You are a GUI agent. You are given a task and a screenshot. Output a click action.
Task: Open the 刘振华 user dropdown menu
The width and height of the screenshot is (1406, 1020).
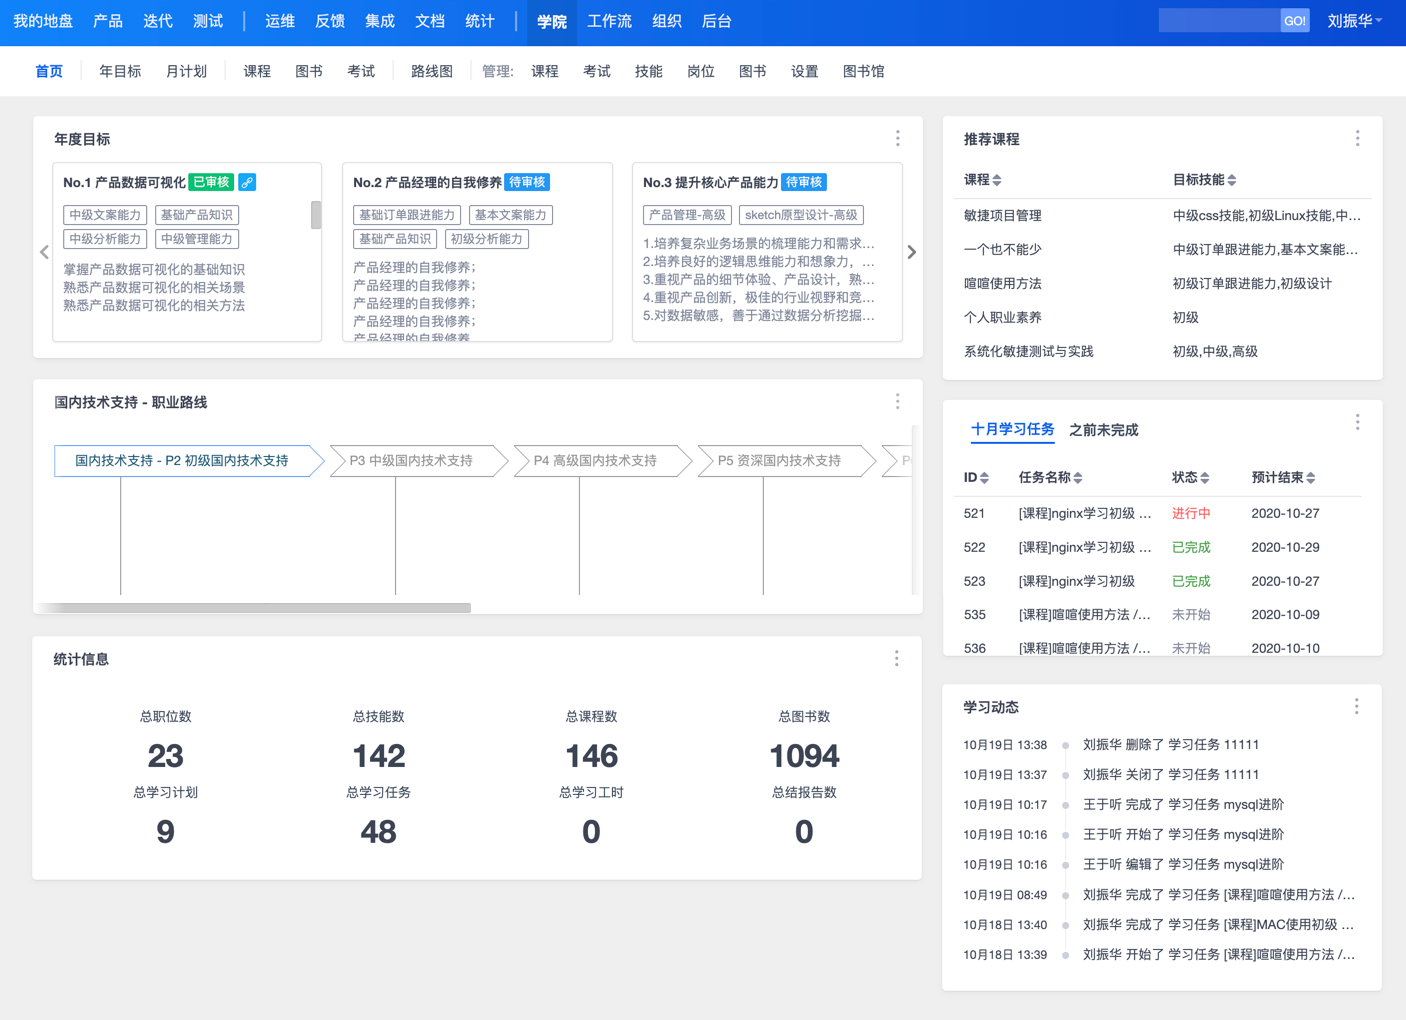pyautogui.click(x=1354, y=21)
